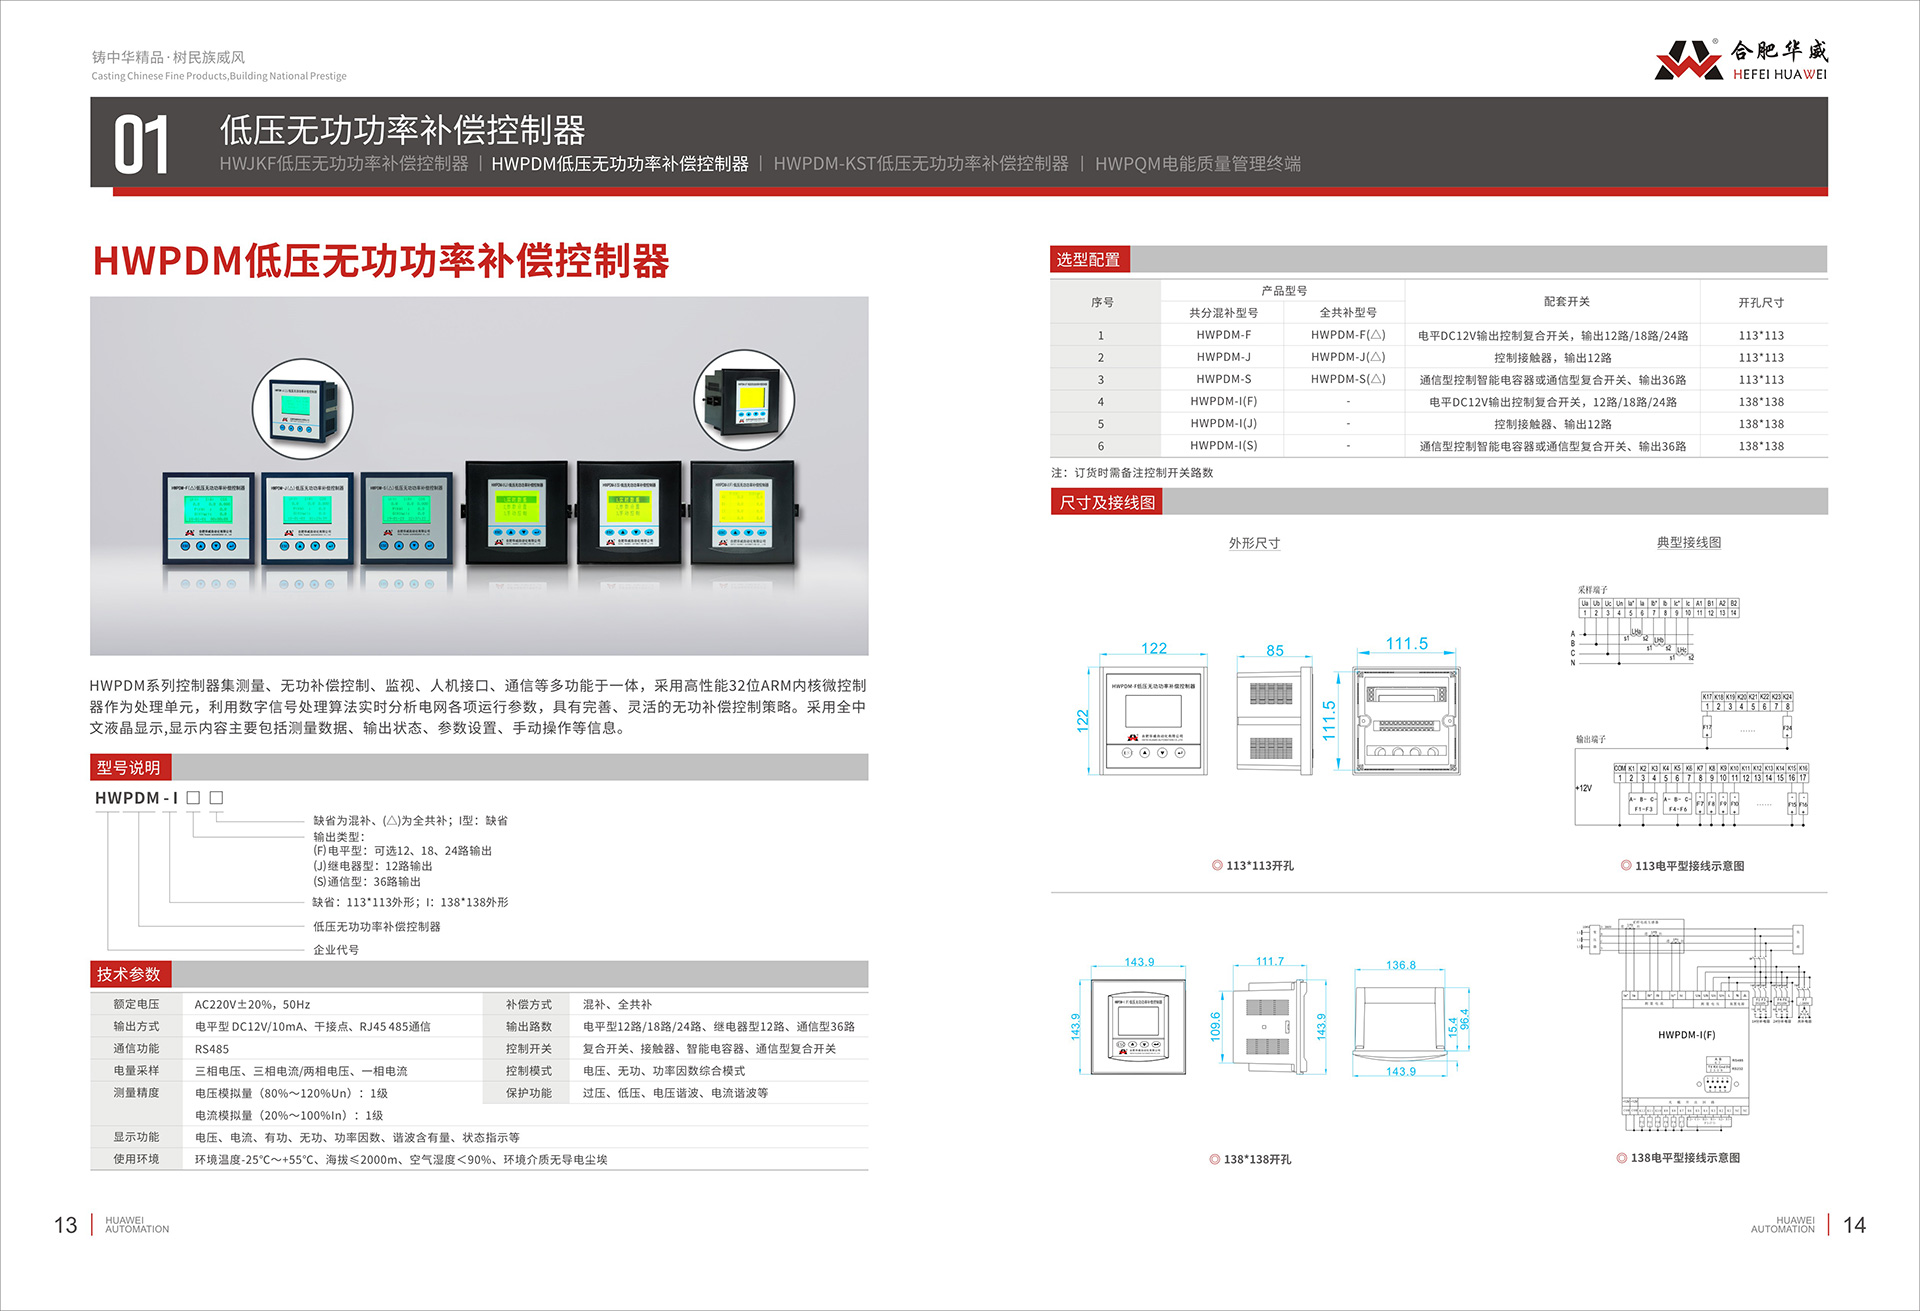Click the 122 by 122 front-view dimension drawing
This screenshot has height=1311, width=1920.
[1153, 720]
